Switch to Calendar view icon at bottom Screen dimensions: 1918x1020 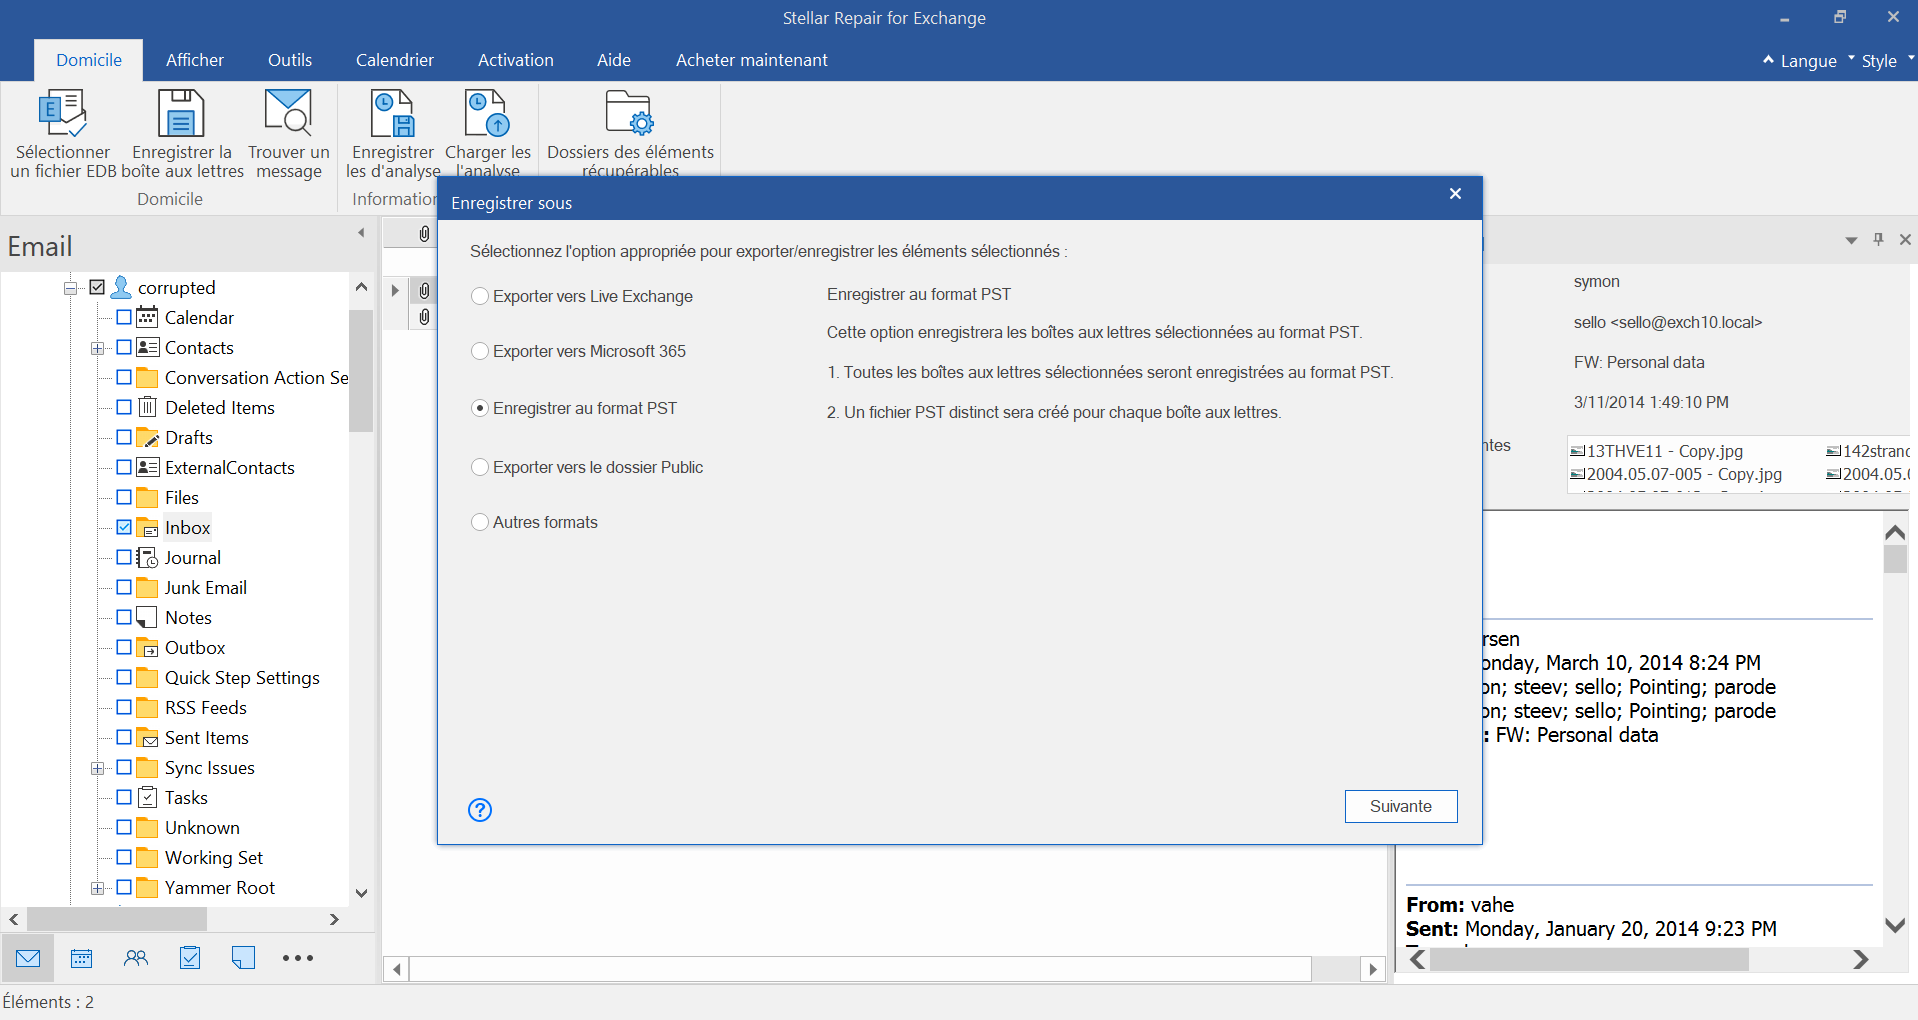coord(82,958)
